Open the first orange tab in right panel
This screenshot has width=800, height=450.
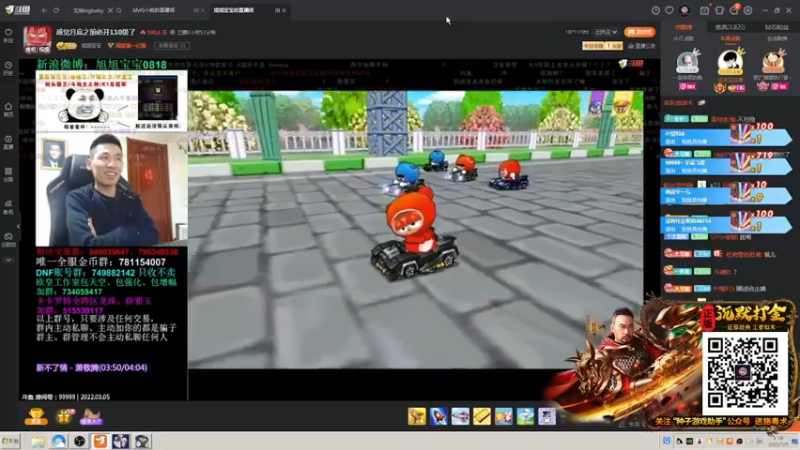(684, 27)
